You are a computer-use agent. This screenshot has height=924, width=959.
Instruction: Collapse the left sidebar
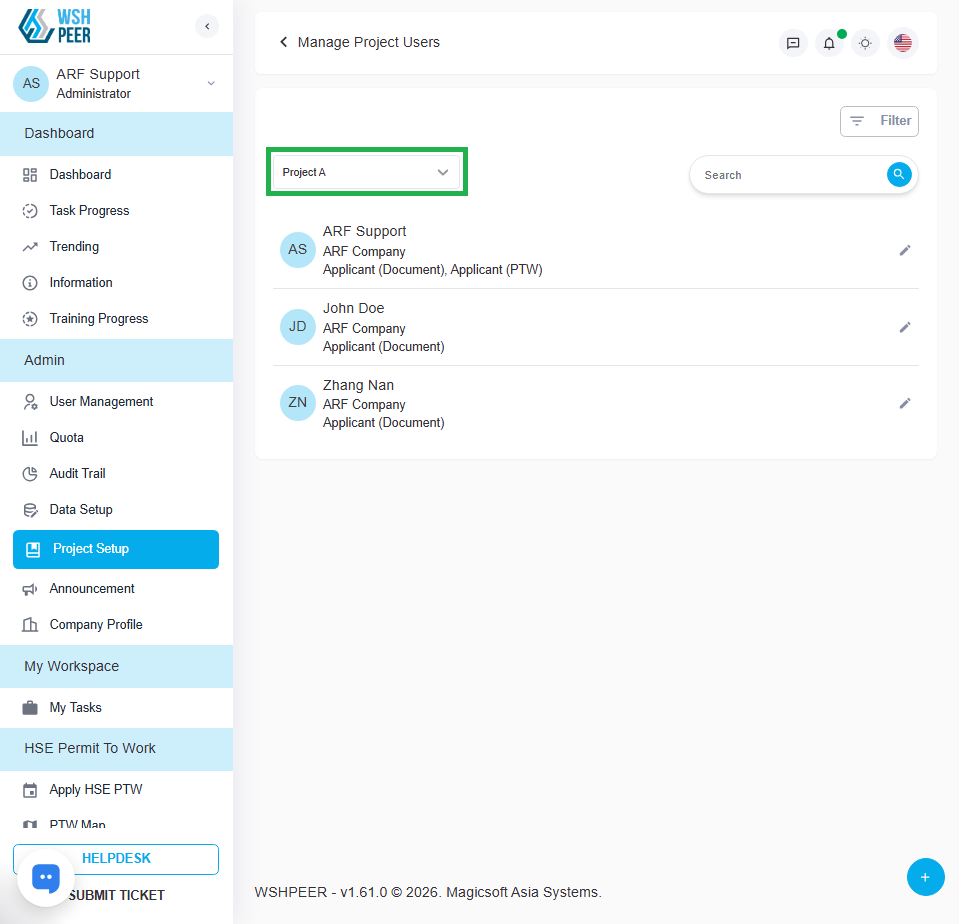[x=207, y=27]
